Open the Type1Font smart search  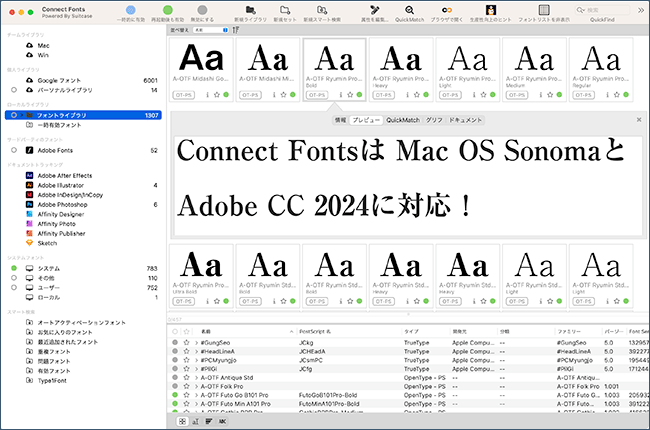click(52, 380)
